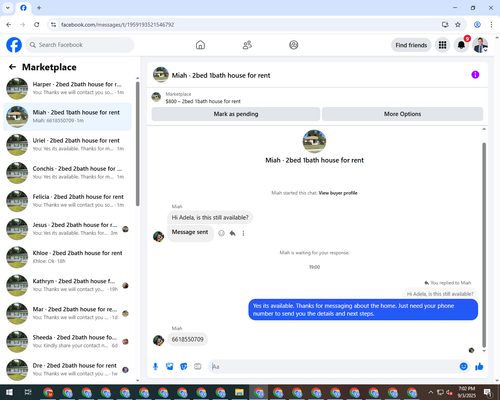Open Conchis's 2bed 2bath house conversation
This screenshot has height=400, width=500.
67,173
